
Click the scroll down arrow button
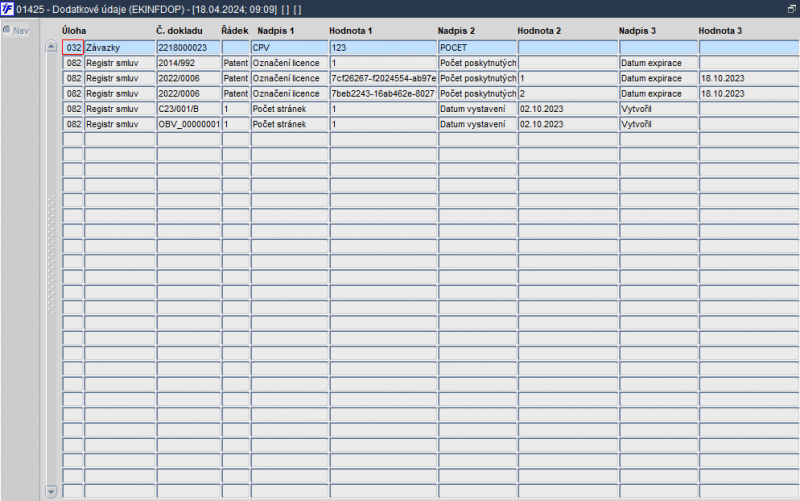(51, 491)
